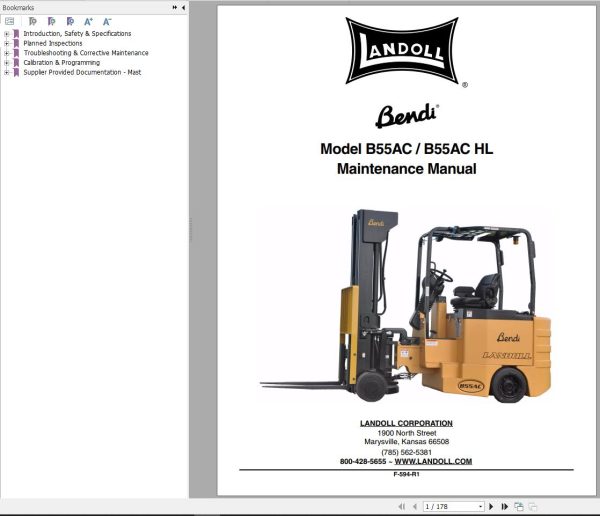Viewport: 600px width, 516px height.
Task: Click the Model B55AC / B55AC HL title text
Action: click(x=407, y=149)
